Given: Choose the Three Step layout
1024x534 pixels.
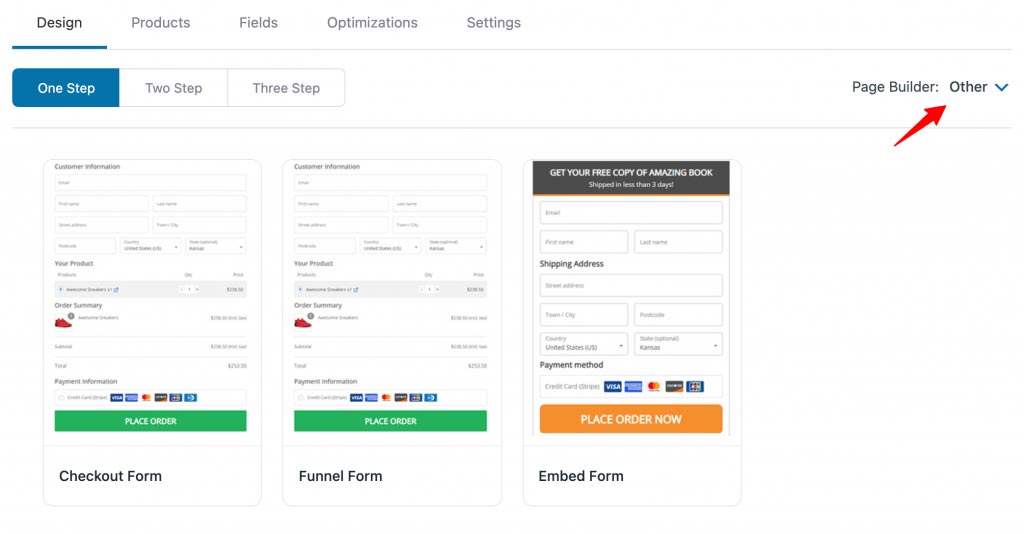Looking at the screenshot, I should coord(286,87).
